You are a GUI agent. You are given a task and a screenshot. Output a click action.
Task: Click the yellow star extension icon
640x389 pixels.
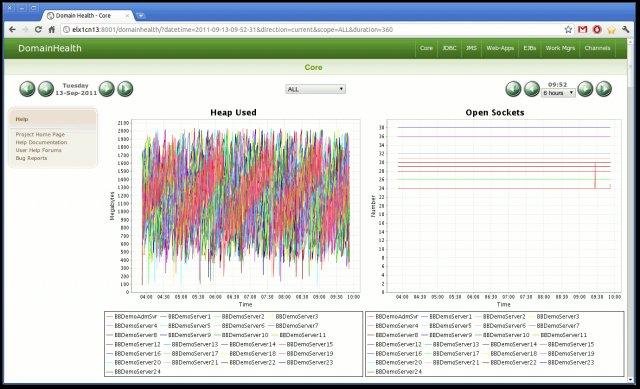[x=611, y=29]
